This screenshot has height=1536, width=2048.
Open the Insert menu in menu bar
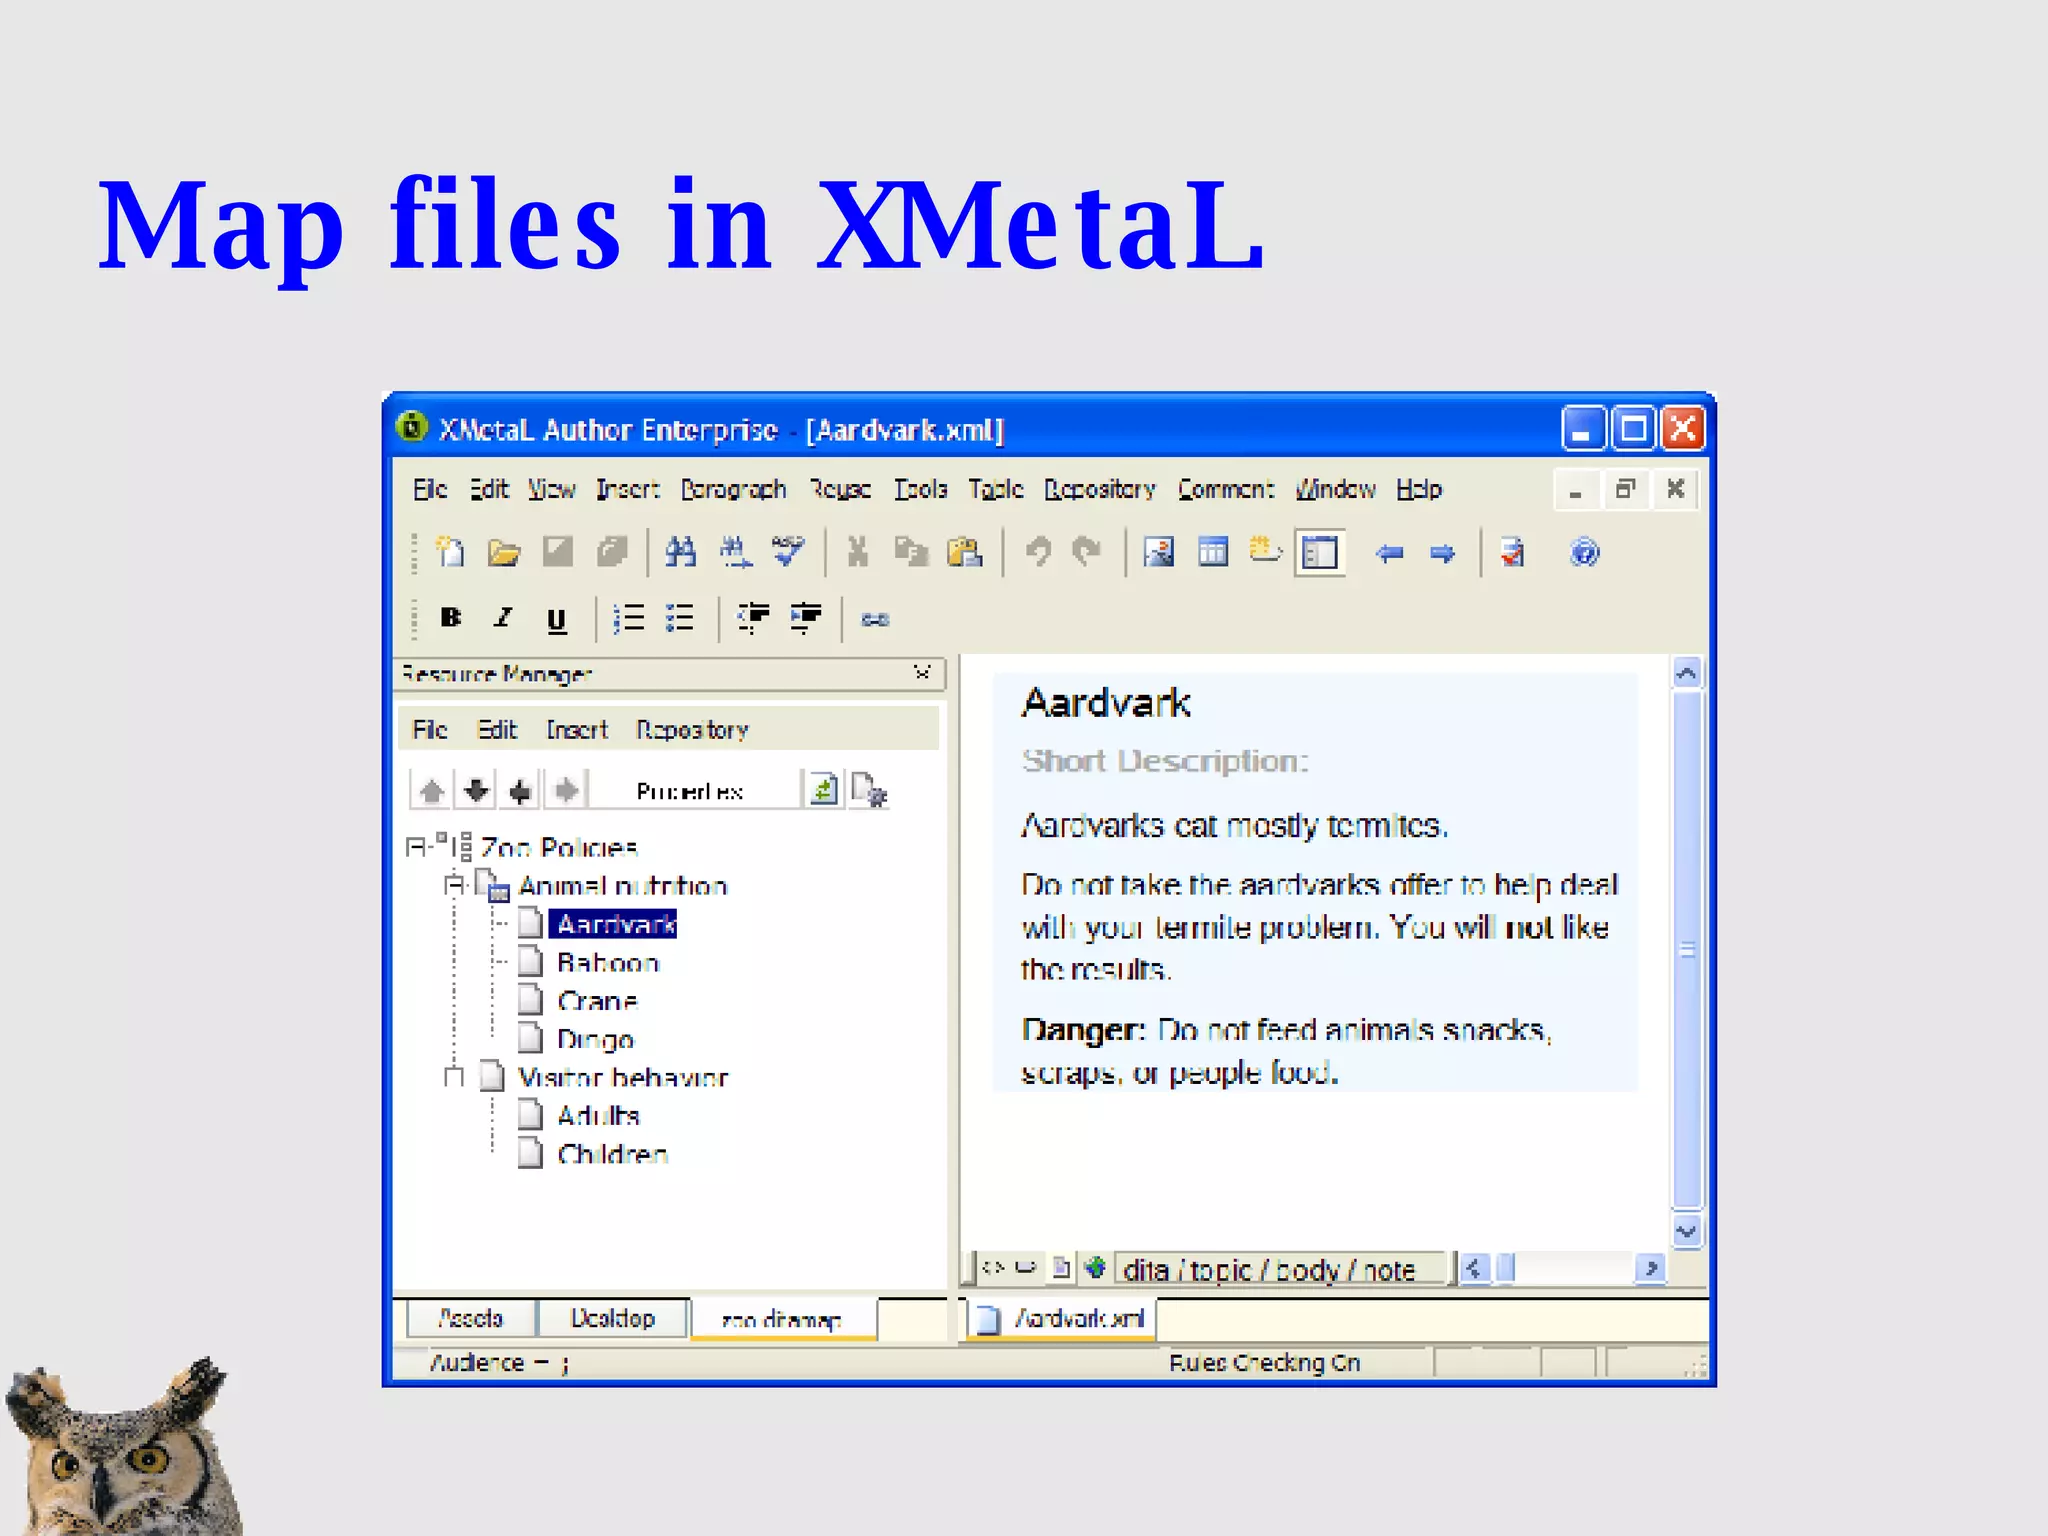[628, 489]
